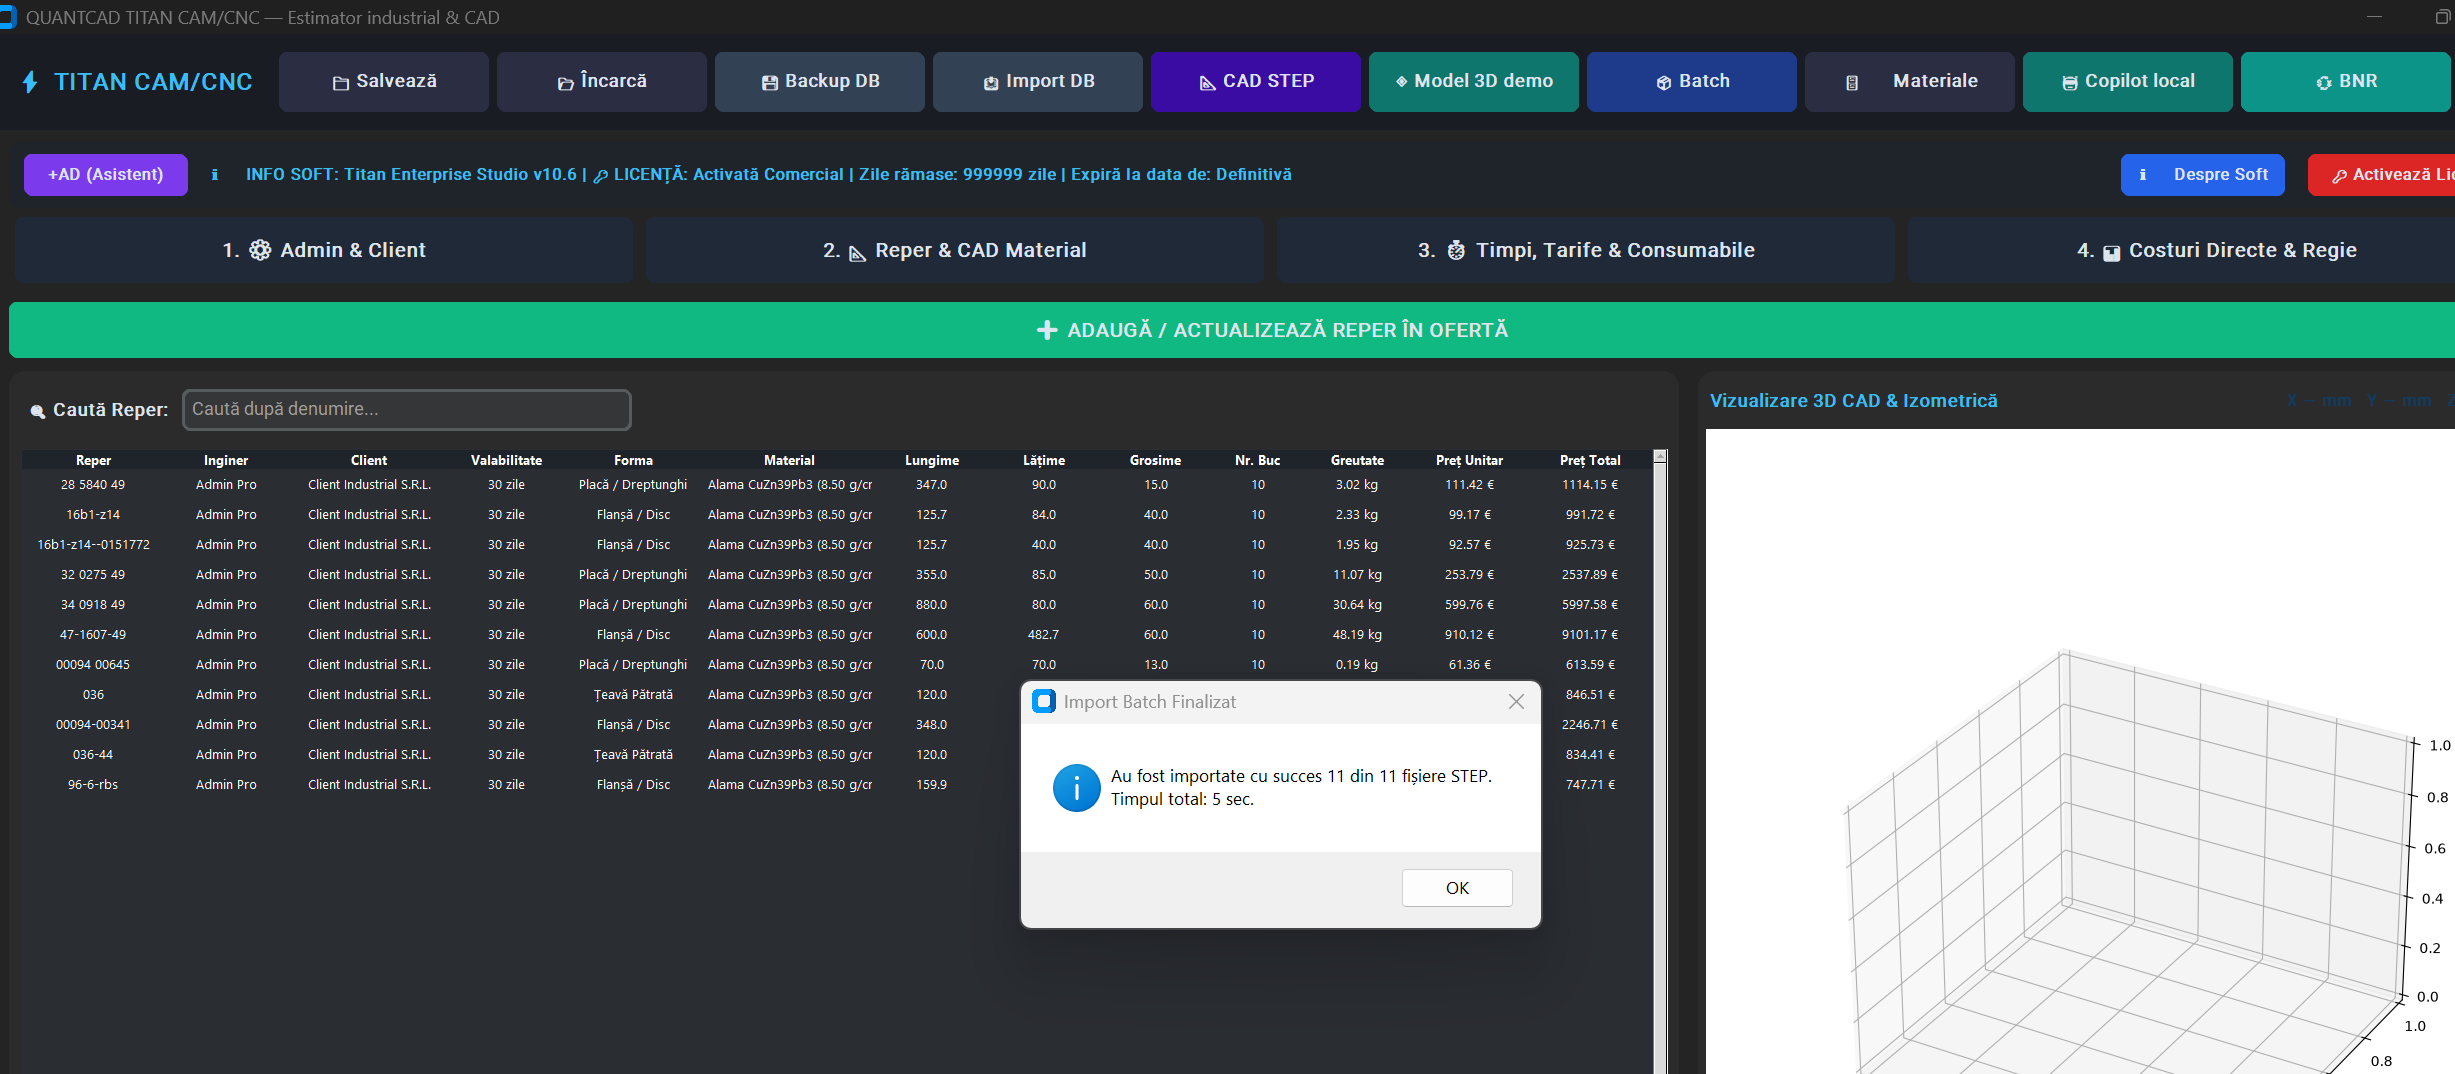Click the Greutate column header
2455x1074 pixels.
[1357, 460]
